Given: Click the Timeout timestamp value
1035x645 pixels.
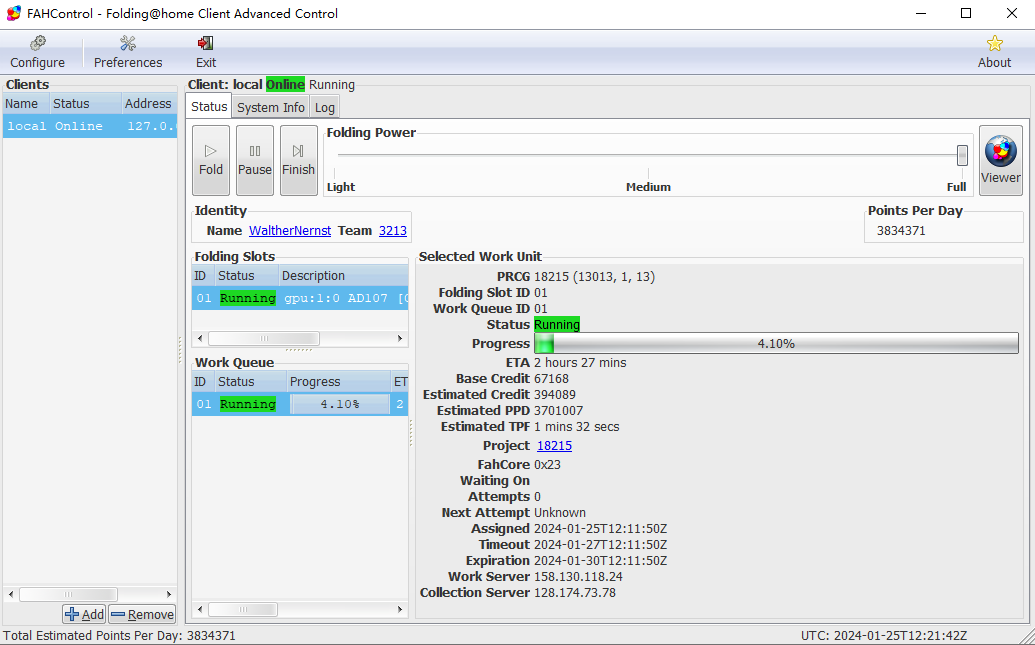Looking at the screenshot, I should (x=601, y=545).
